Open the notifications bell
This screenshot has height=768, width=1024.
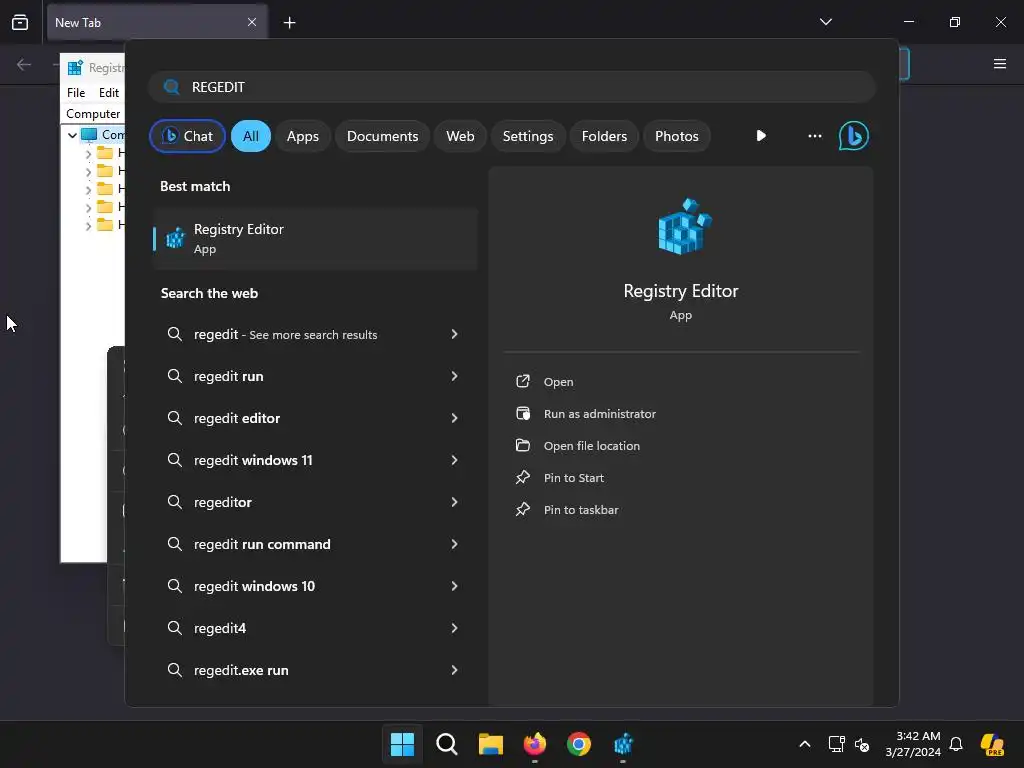coord(956,744)
